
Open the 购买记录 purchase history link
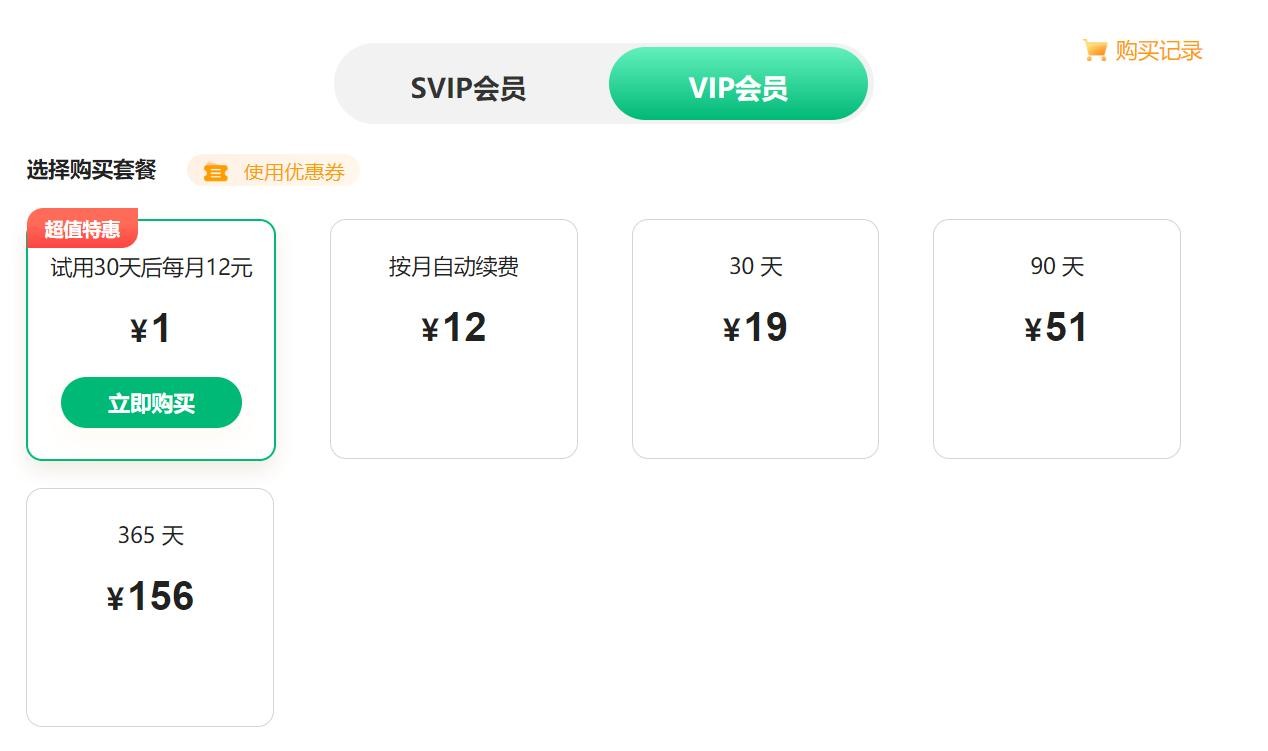[1158, 51]
